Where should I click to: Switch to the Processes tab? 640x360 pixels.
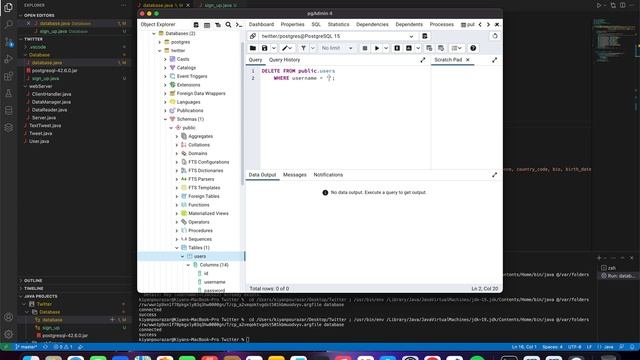[x=442, y=24]
